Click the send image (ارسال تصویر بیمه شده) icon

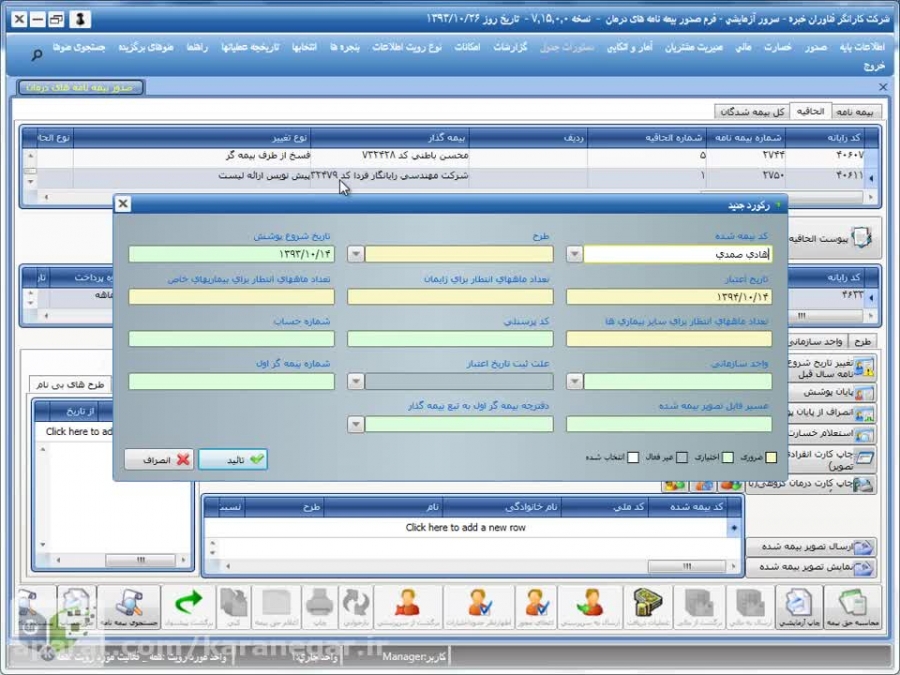(862, 547)
